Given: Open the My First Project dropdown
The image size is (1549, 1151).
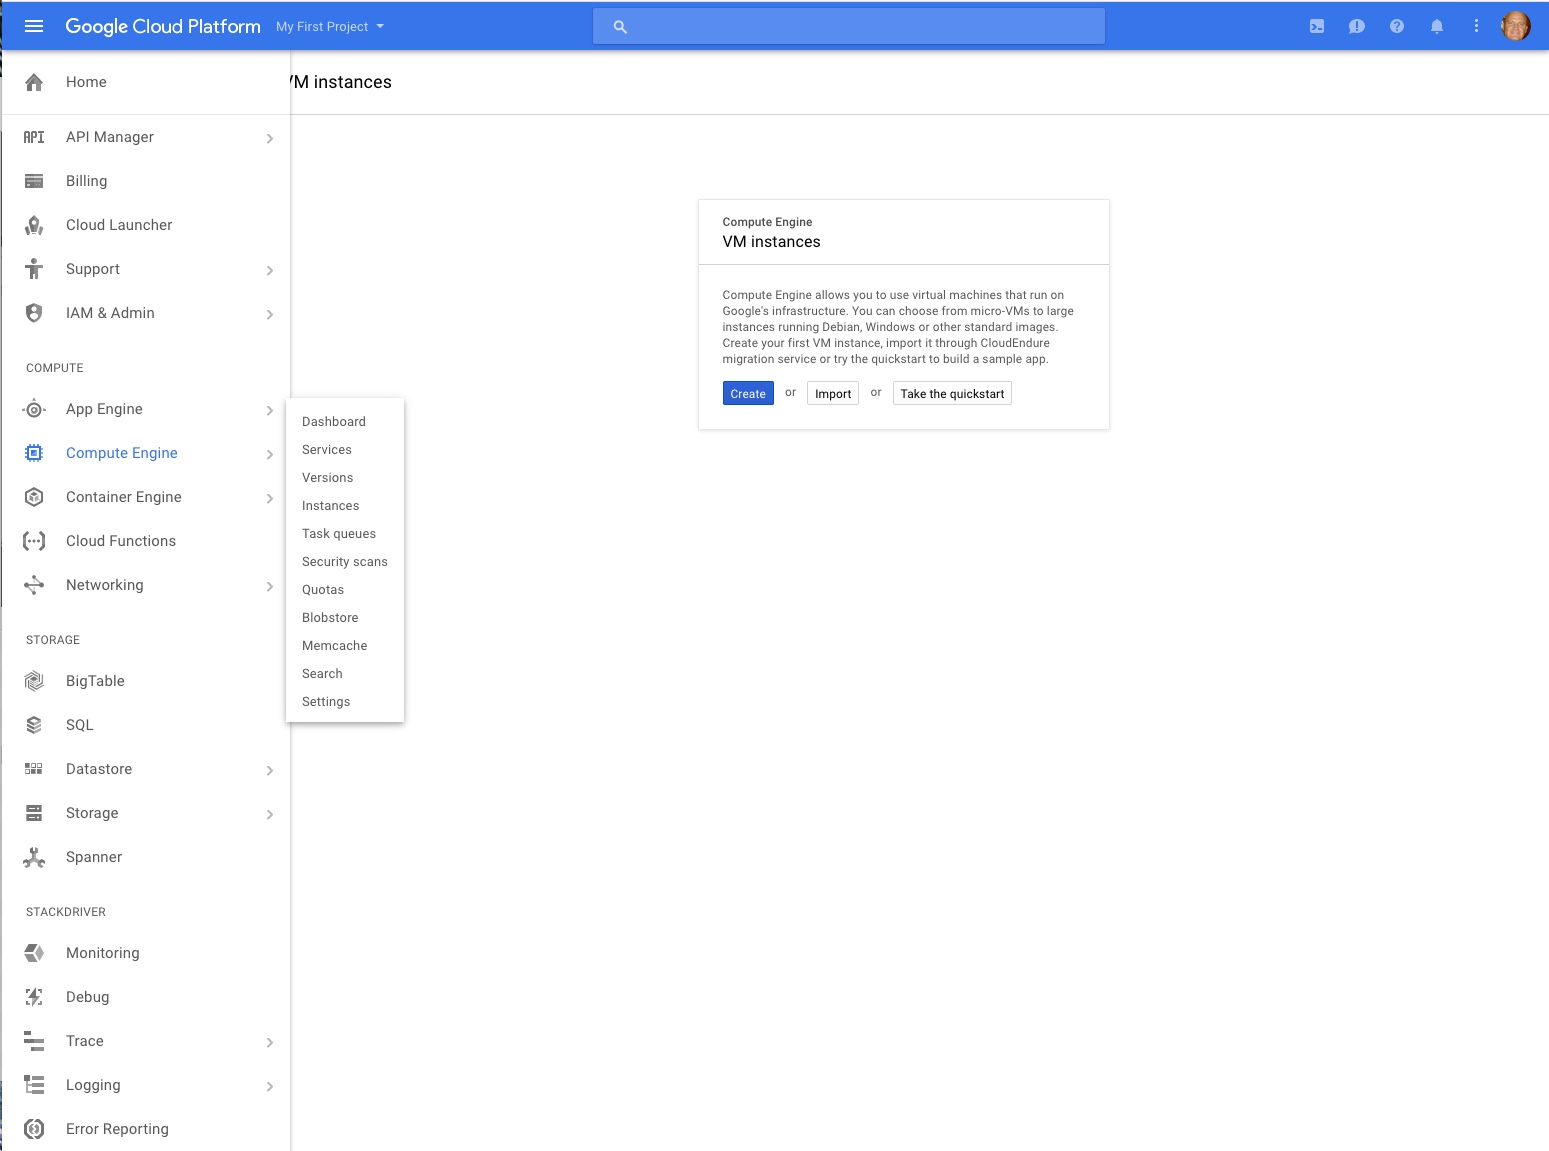Looking at the screenshot, I should tap(330, 27).
